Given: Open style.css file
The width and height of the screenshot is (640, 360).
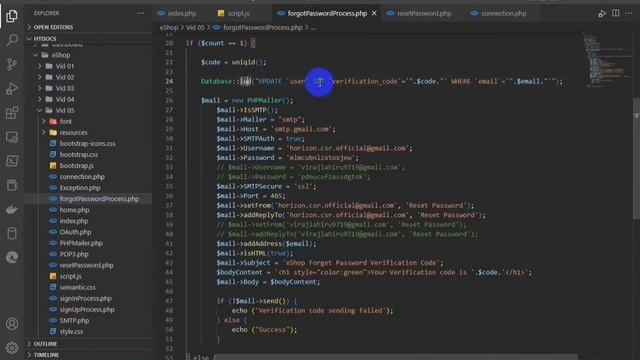Looking at the screenshot, I should [71, 331].
